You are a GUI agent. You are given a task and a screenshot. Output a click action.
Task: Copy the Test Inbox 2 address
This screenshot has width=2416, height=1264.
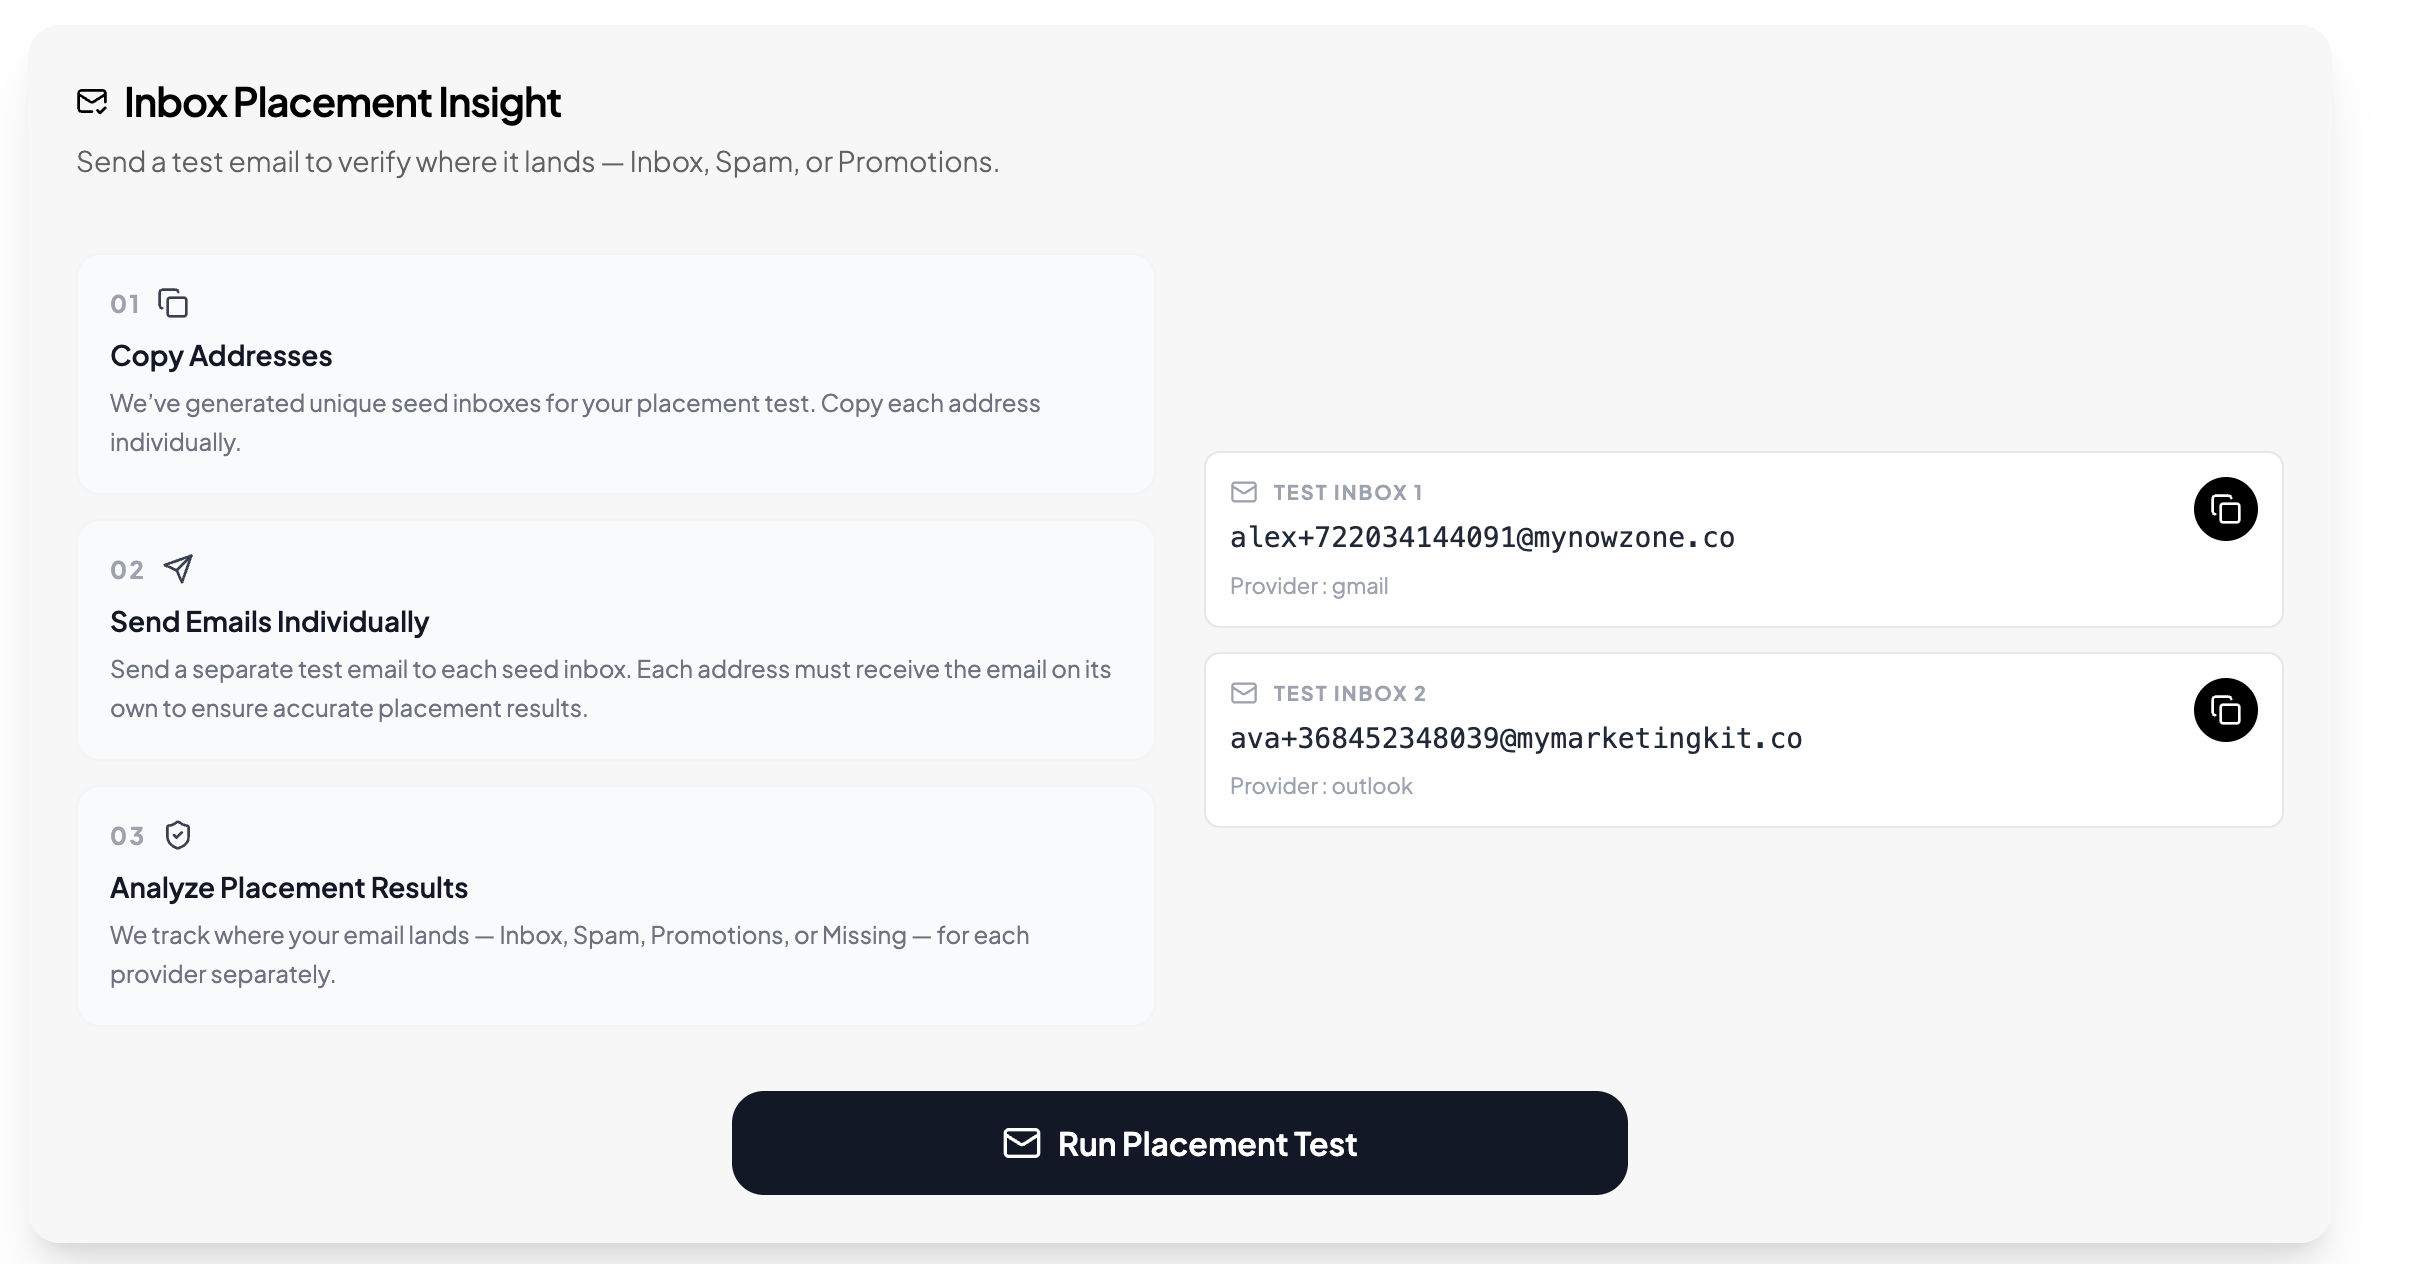pyautogui.click(x=2225, y=710)
